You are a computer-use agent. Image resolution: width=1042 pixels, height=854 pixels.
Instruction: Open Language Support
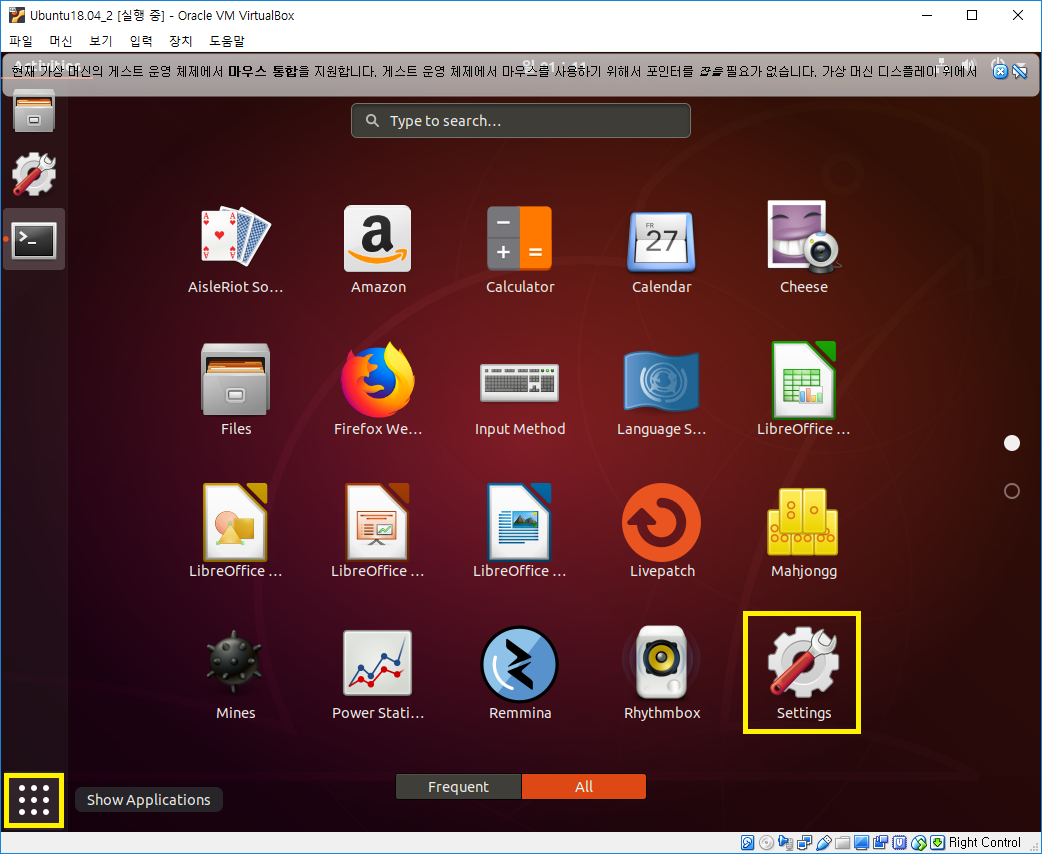[661, 392]
